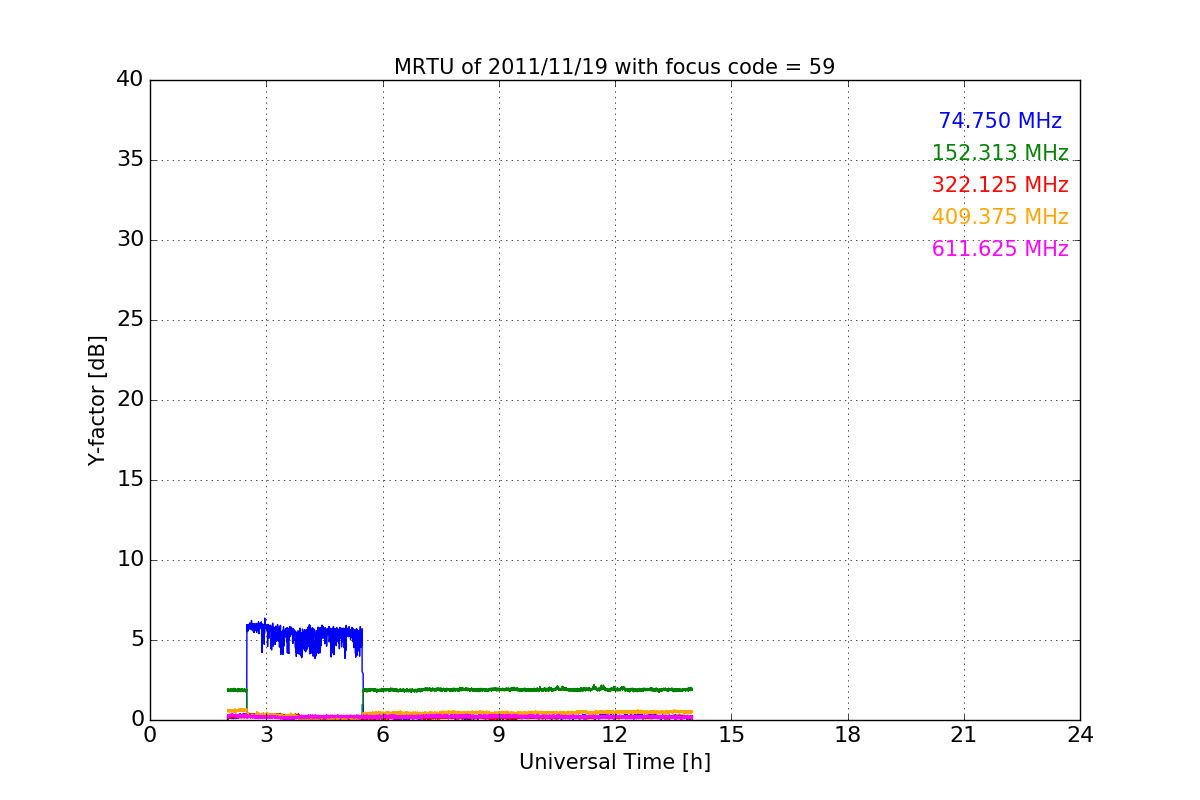Click the green 152.313 MHz trace near 9 h

pyautogui.click(x=499, y=689)
